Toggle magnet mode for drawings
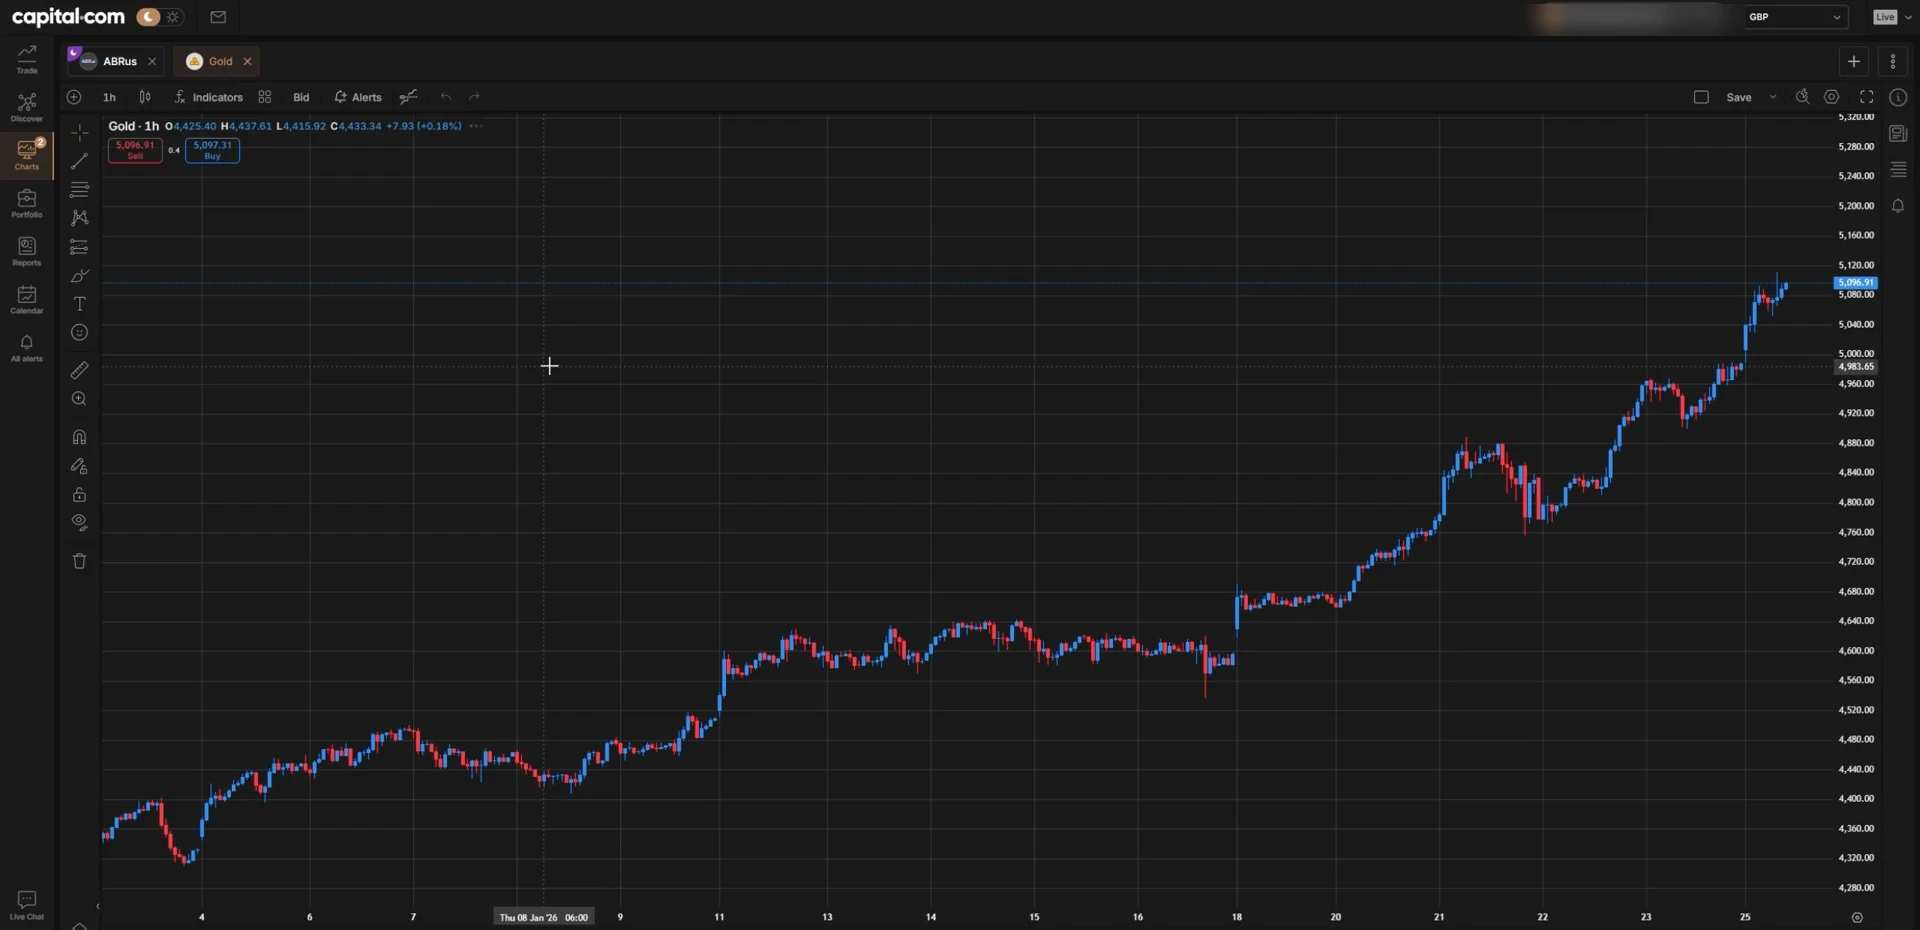Image resolution: width=1920 pixels, height=930 pixels. click(x=80, y=437)
